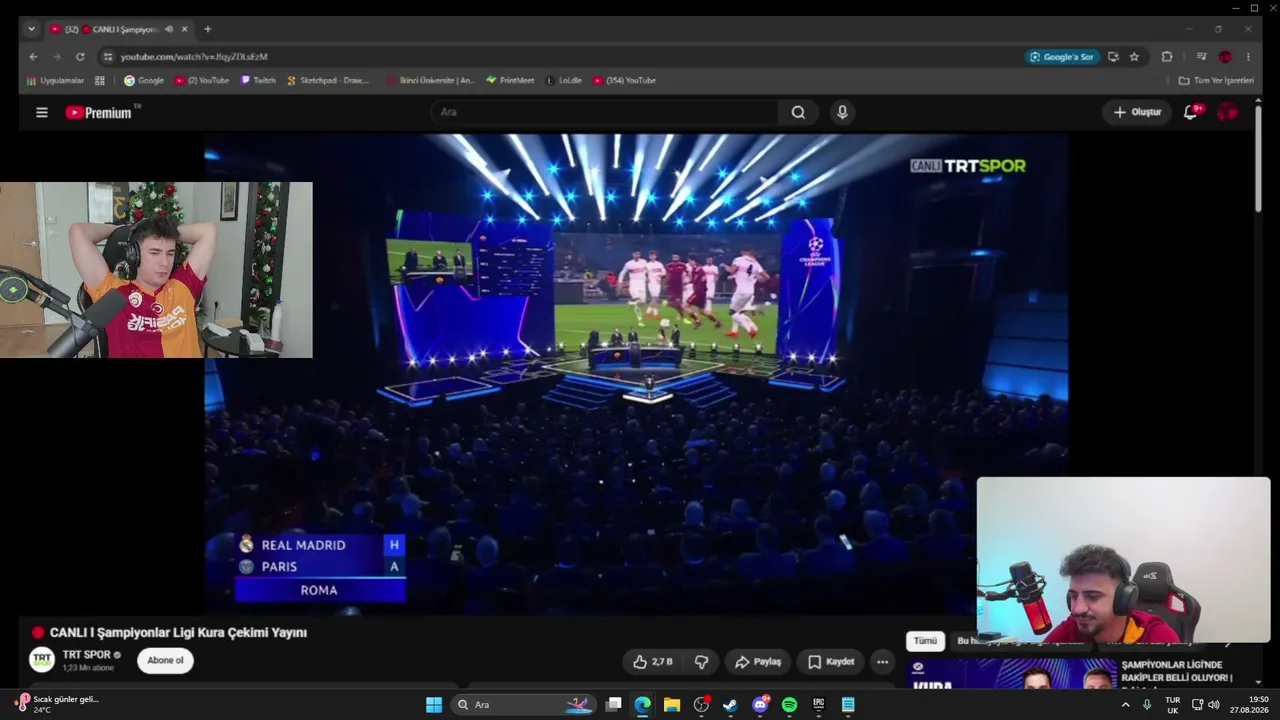Open Spotify from the taskbar

pyautogui.click(x=789, y=705)
